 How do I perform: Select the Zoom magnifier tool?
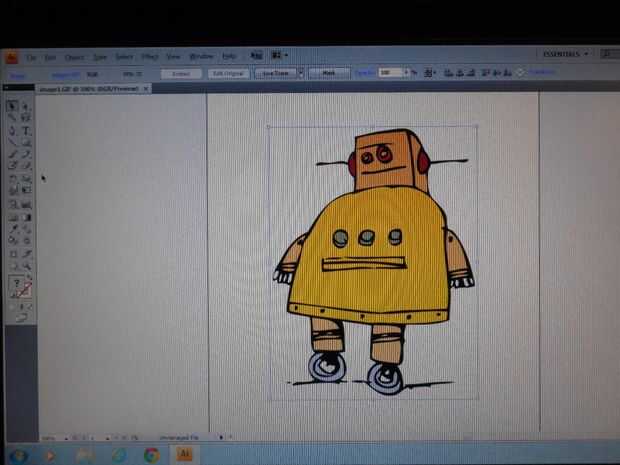(26, 266)
